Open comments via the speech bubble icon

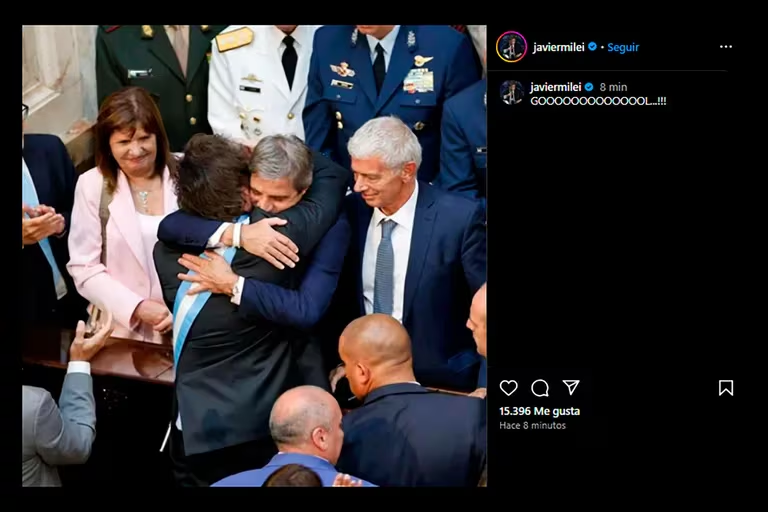click(540, 388)
